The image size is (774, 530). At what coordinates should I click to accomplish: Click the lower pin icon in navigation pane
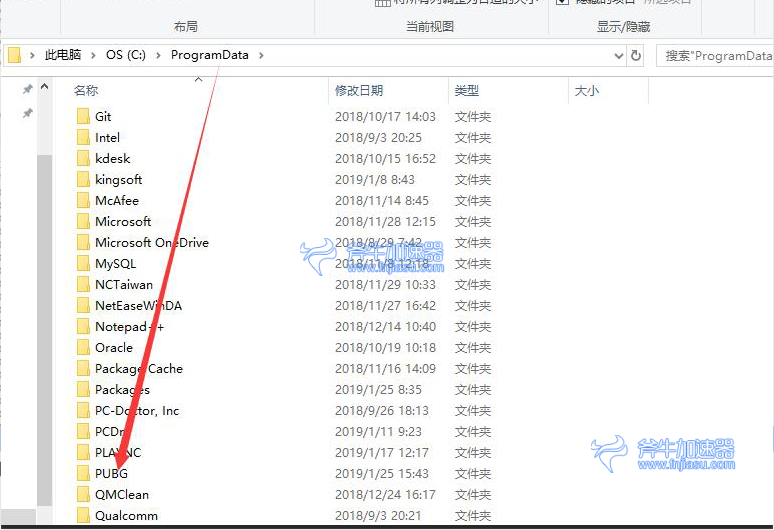point(28,114)
